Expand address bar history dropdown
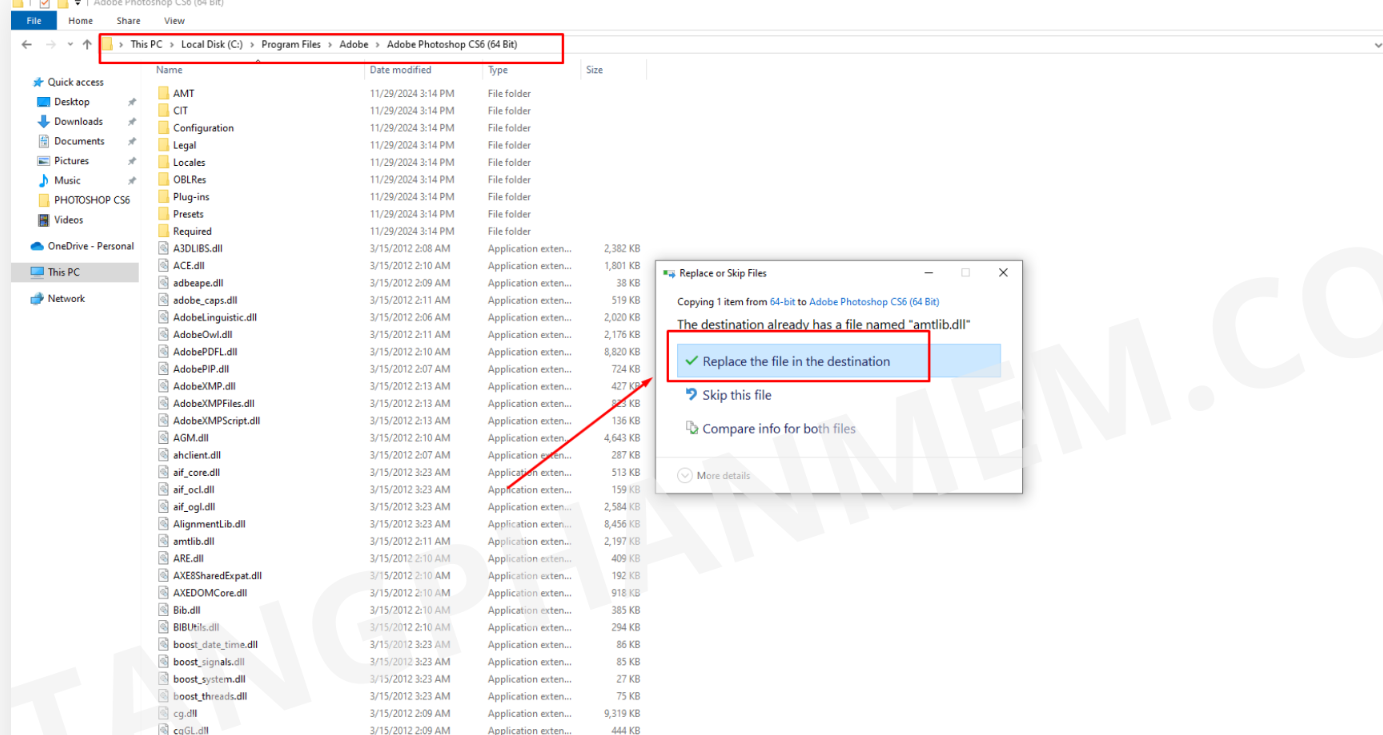Image resolution: width=1383 pixels, height=735 pixels. point(1377,45)
